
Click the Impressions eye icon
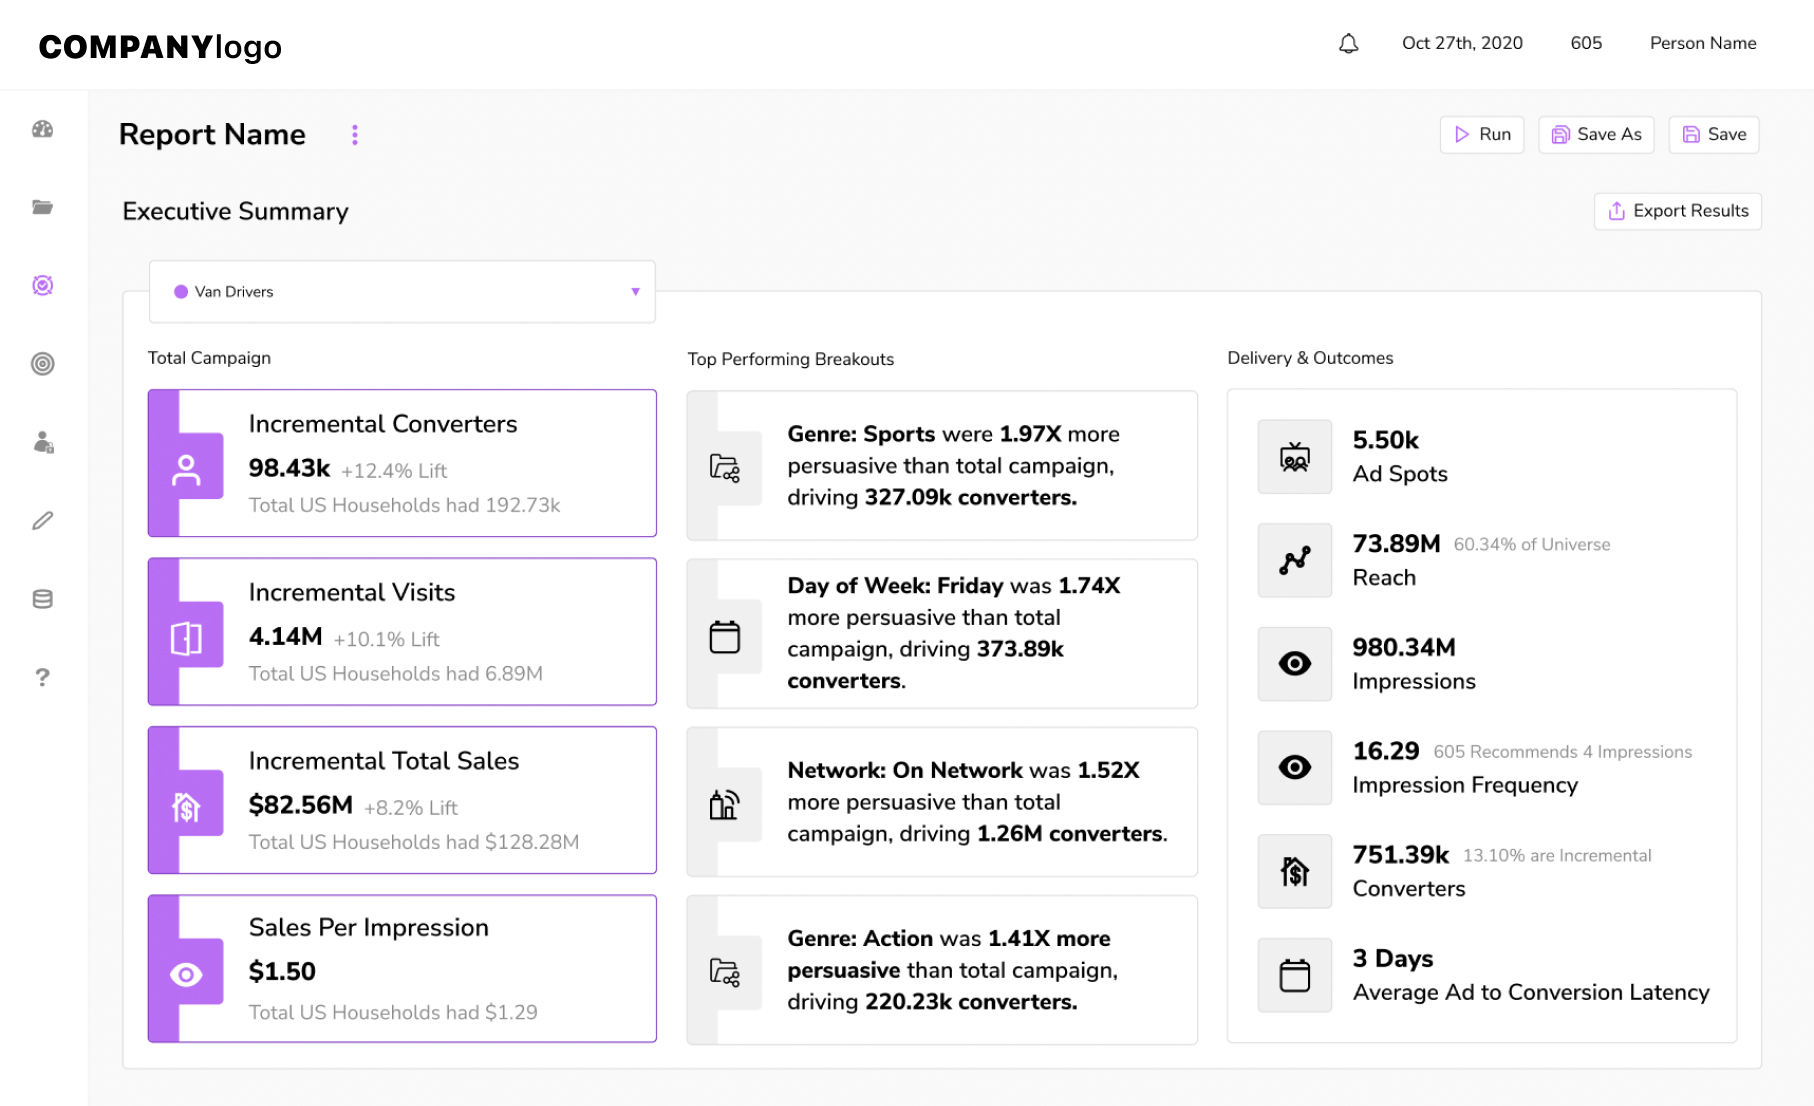[1295, 663]
